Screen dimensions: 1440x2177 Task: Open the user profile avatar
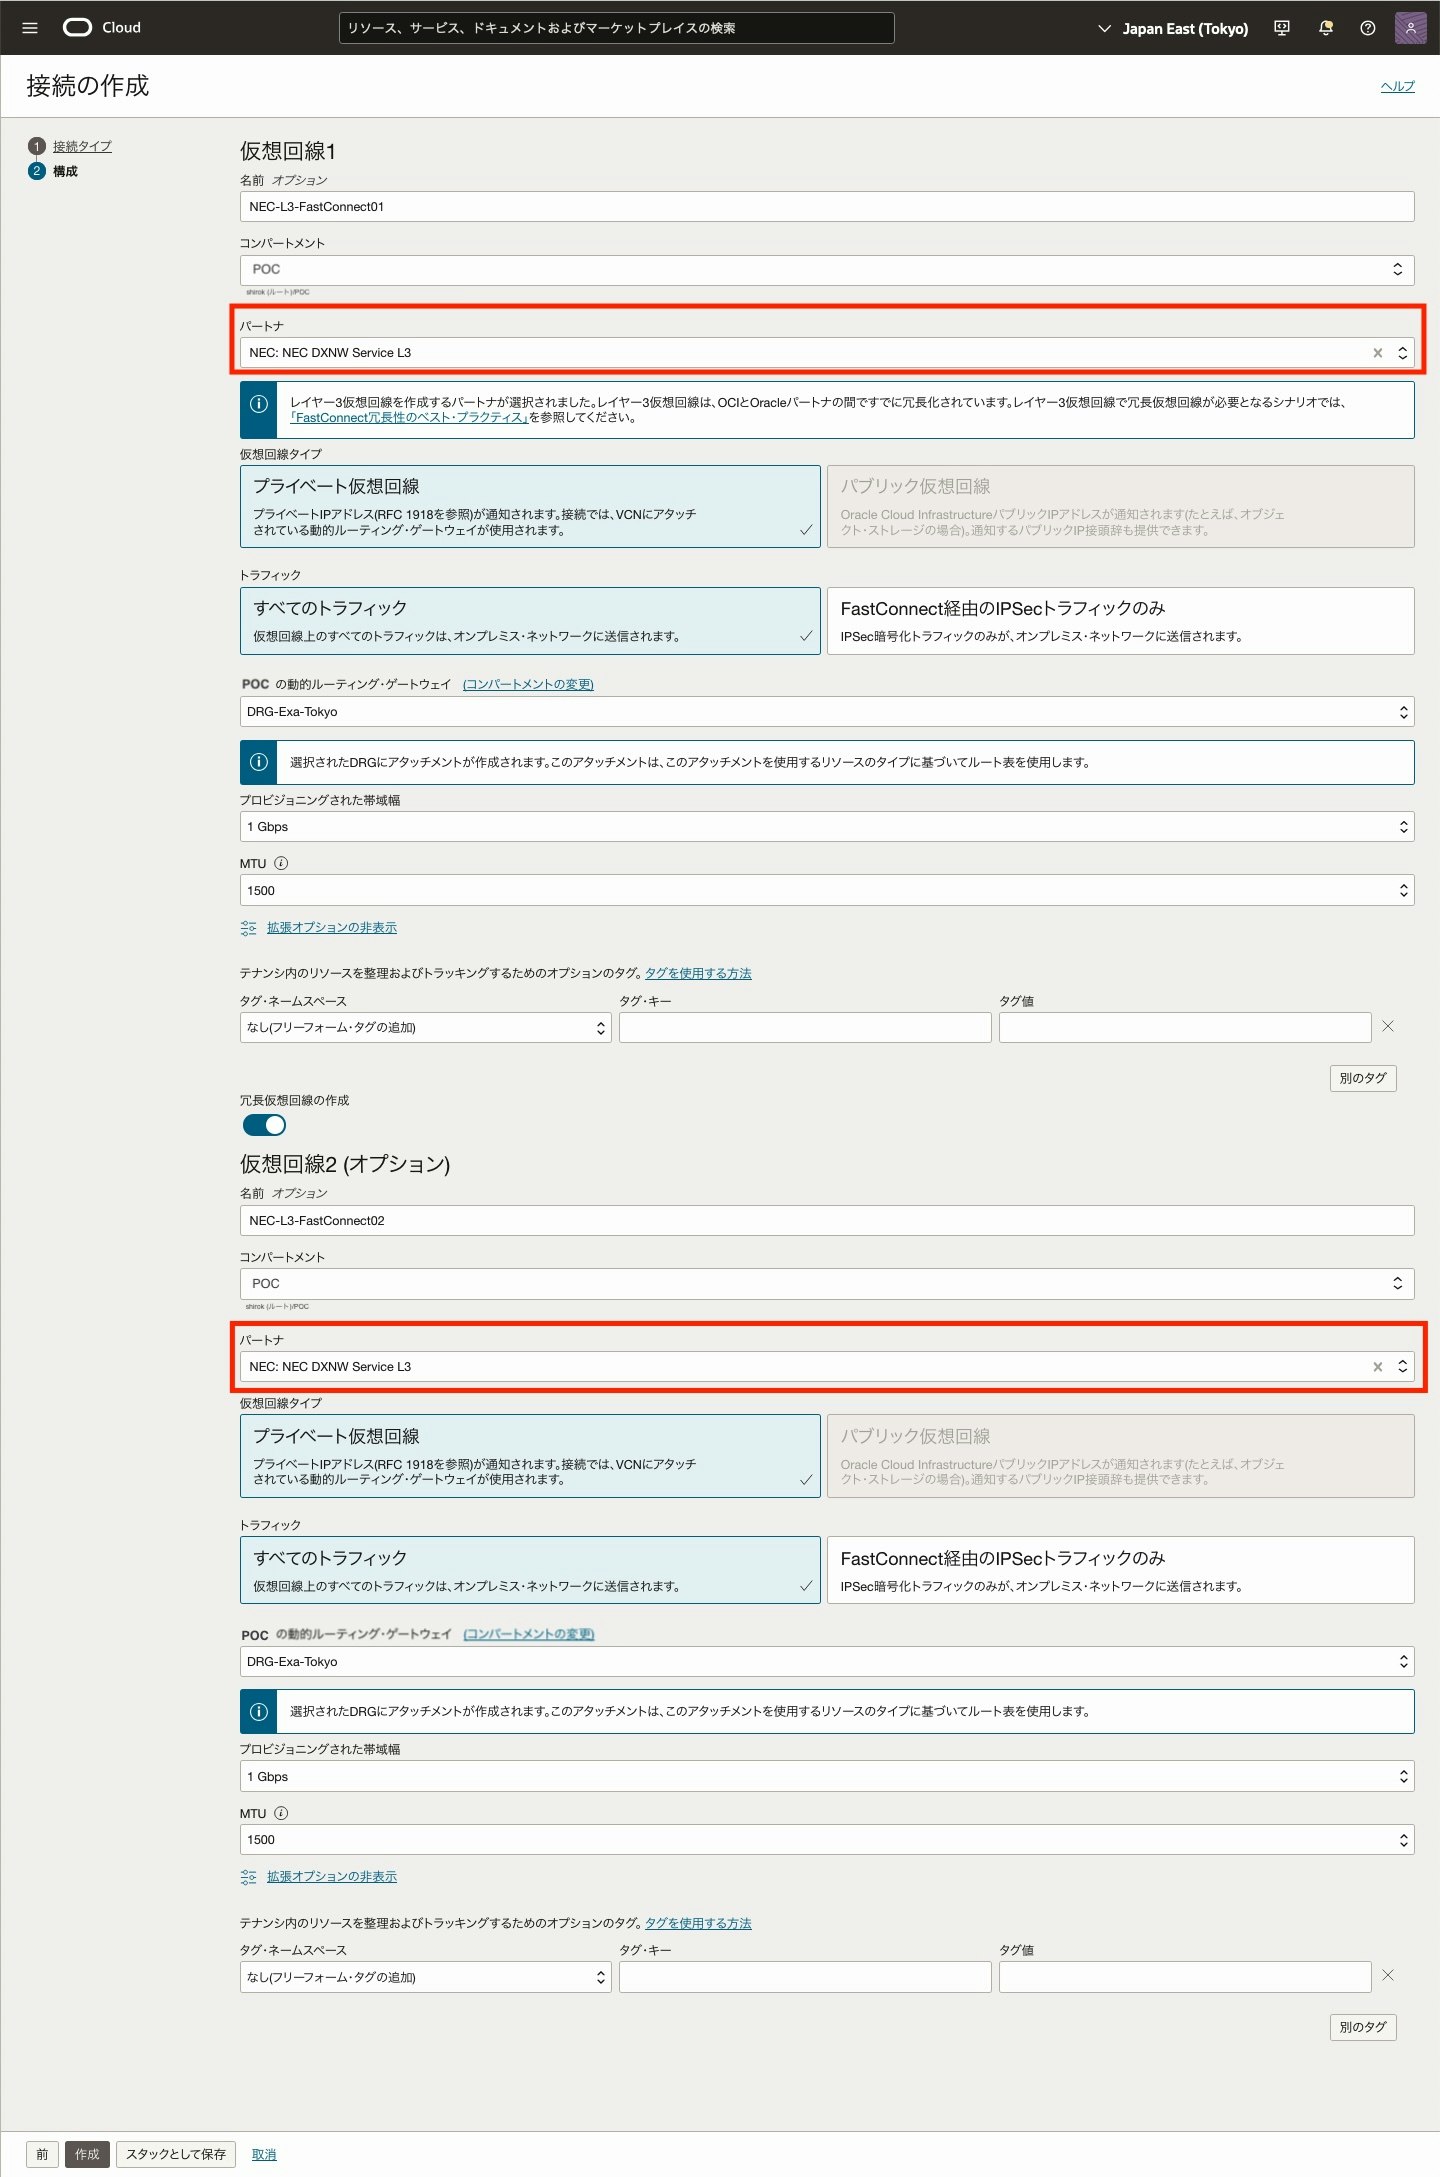pyautogui.click(x=1410, y=28)
